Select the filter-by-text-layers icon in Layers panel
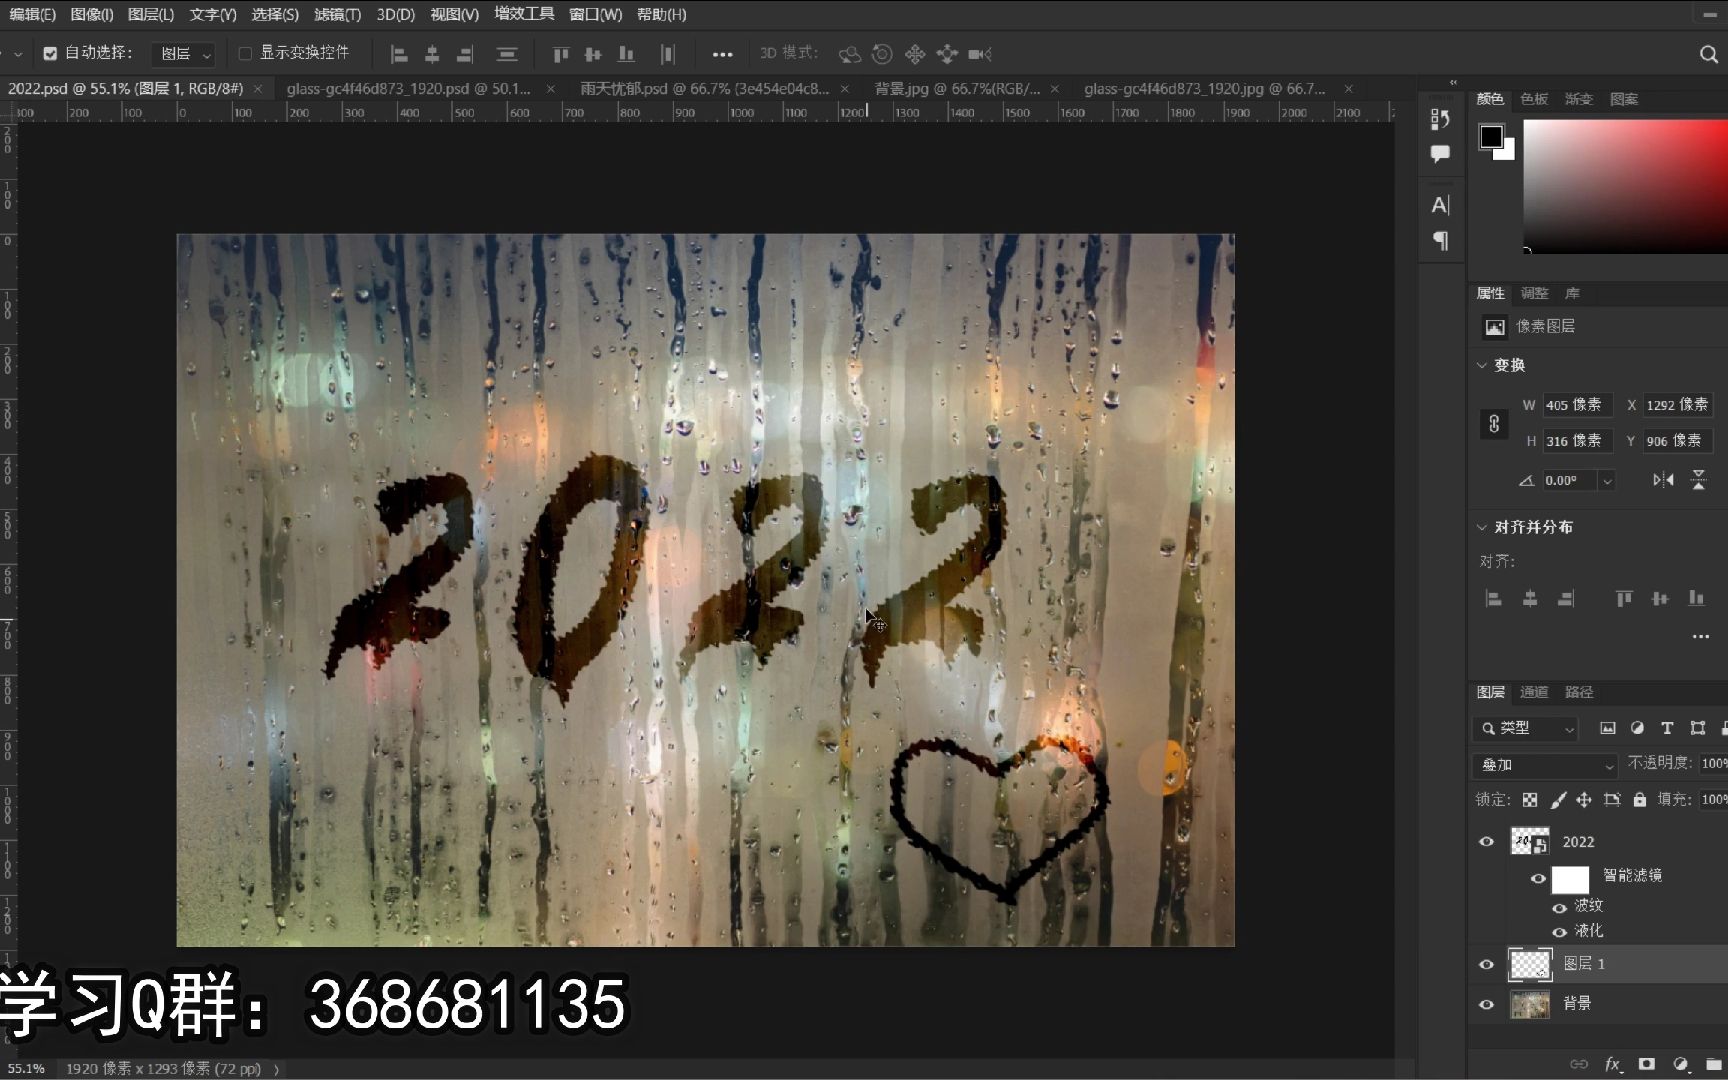This screenshot has width=1728, height=1080. [1666, 728]
